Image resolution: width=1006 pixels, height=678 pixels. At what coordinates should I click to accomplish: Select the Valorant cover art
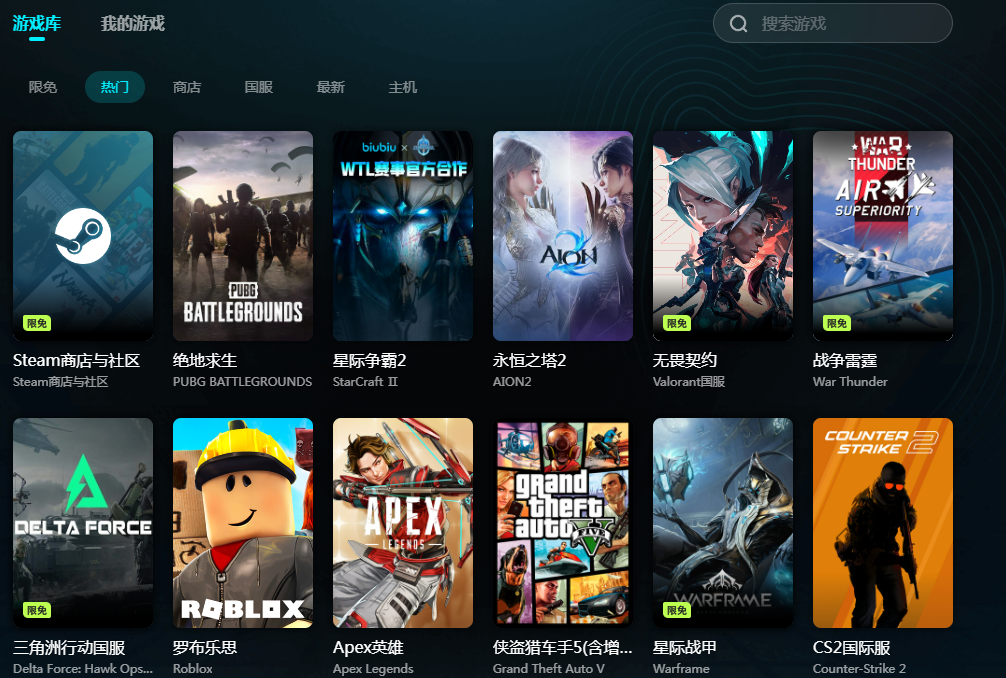722,235
